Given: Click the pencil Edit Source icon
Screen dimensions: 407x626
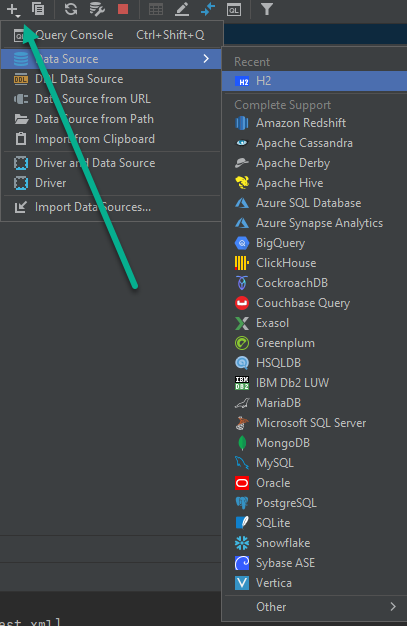Looking at the screenshot, I should click(x=182, y=9).
